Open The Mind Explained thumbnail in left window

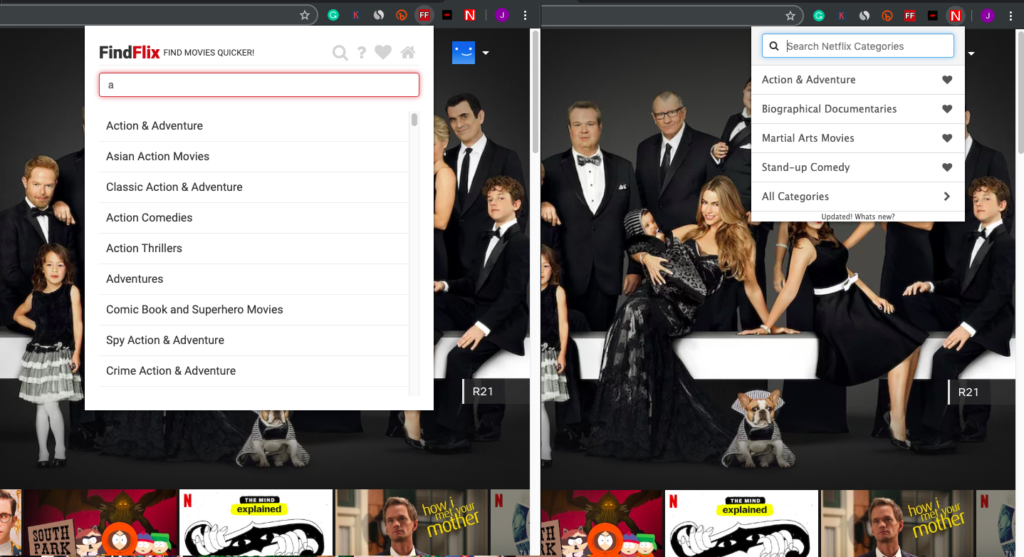tap(256, 523)
